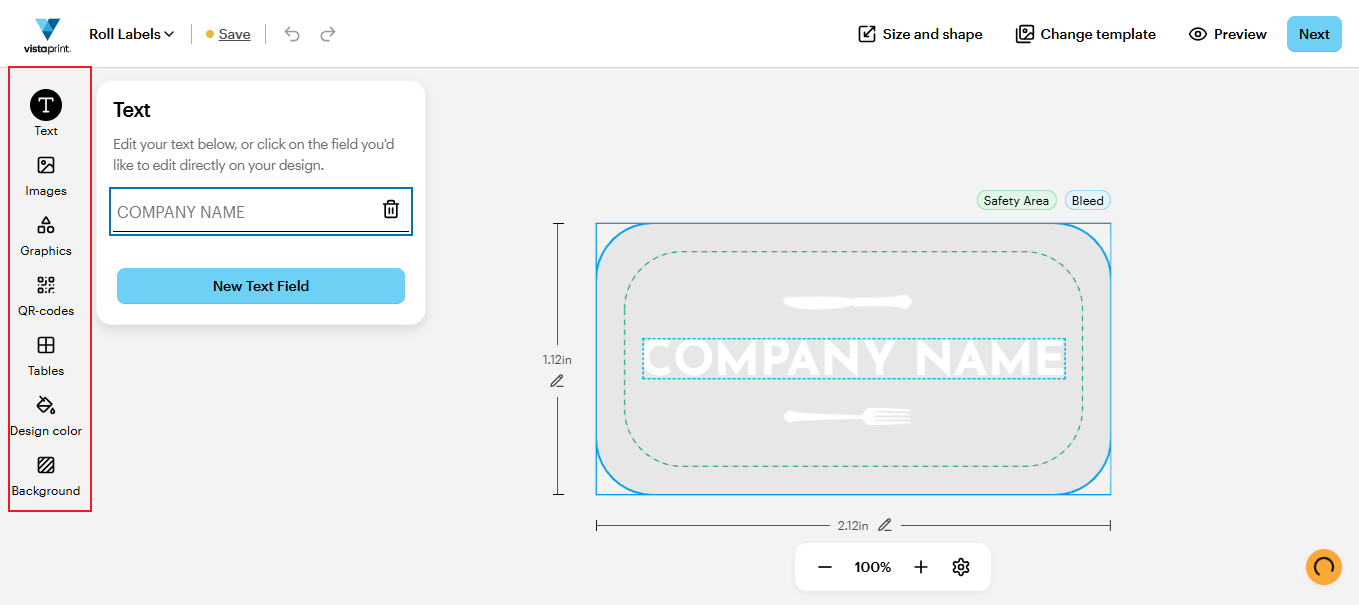The width and height of the screenshot is (1359, 605).
Task: Expand the Roll Labels dropdown
Action: 132,34
